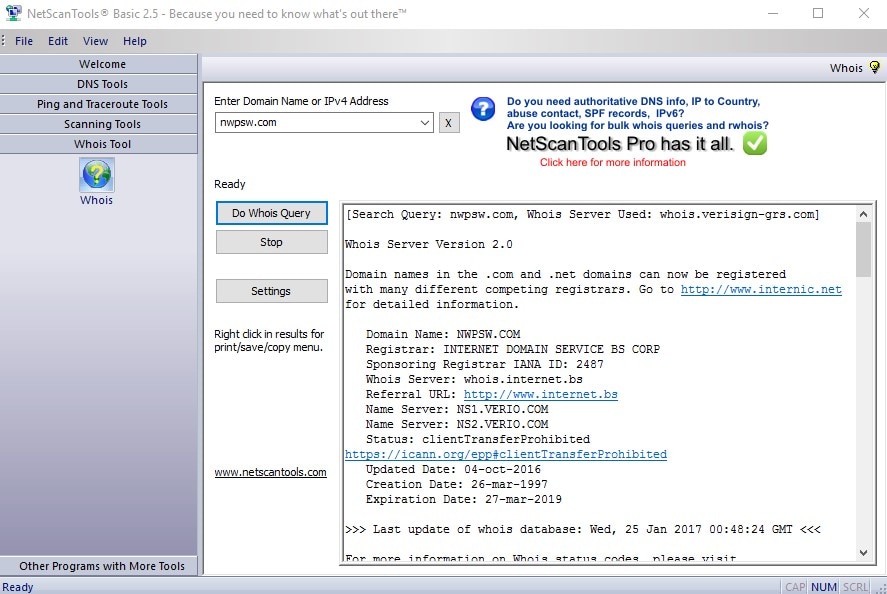
Task: Click the results scrollbar up arrow
Action: click(x=863, y=214)
